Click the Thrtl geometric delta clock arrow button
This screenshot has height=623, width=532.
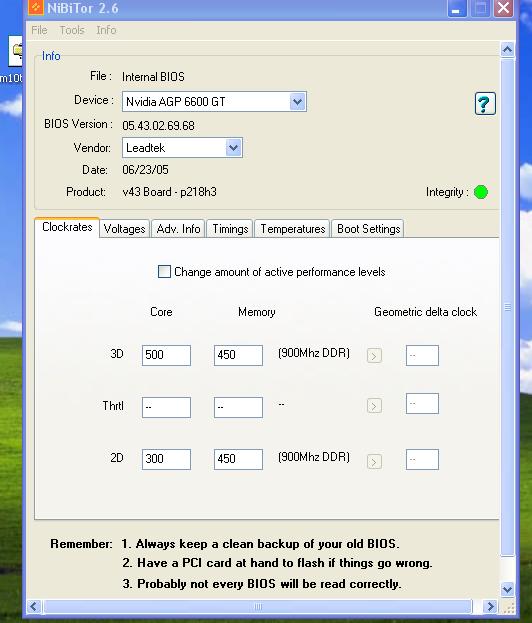tap(374, 406)
